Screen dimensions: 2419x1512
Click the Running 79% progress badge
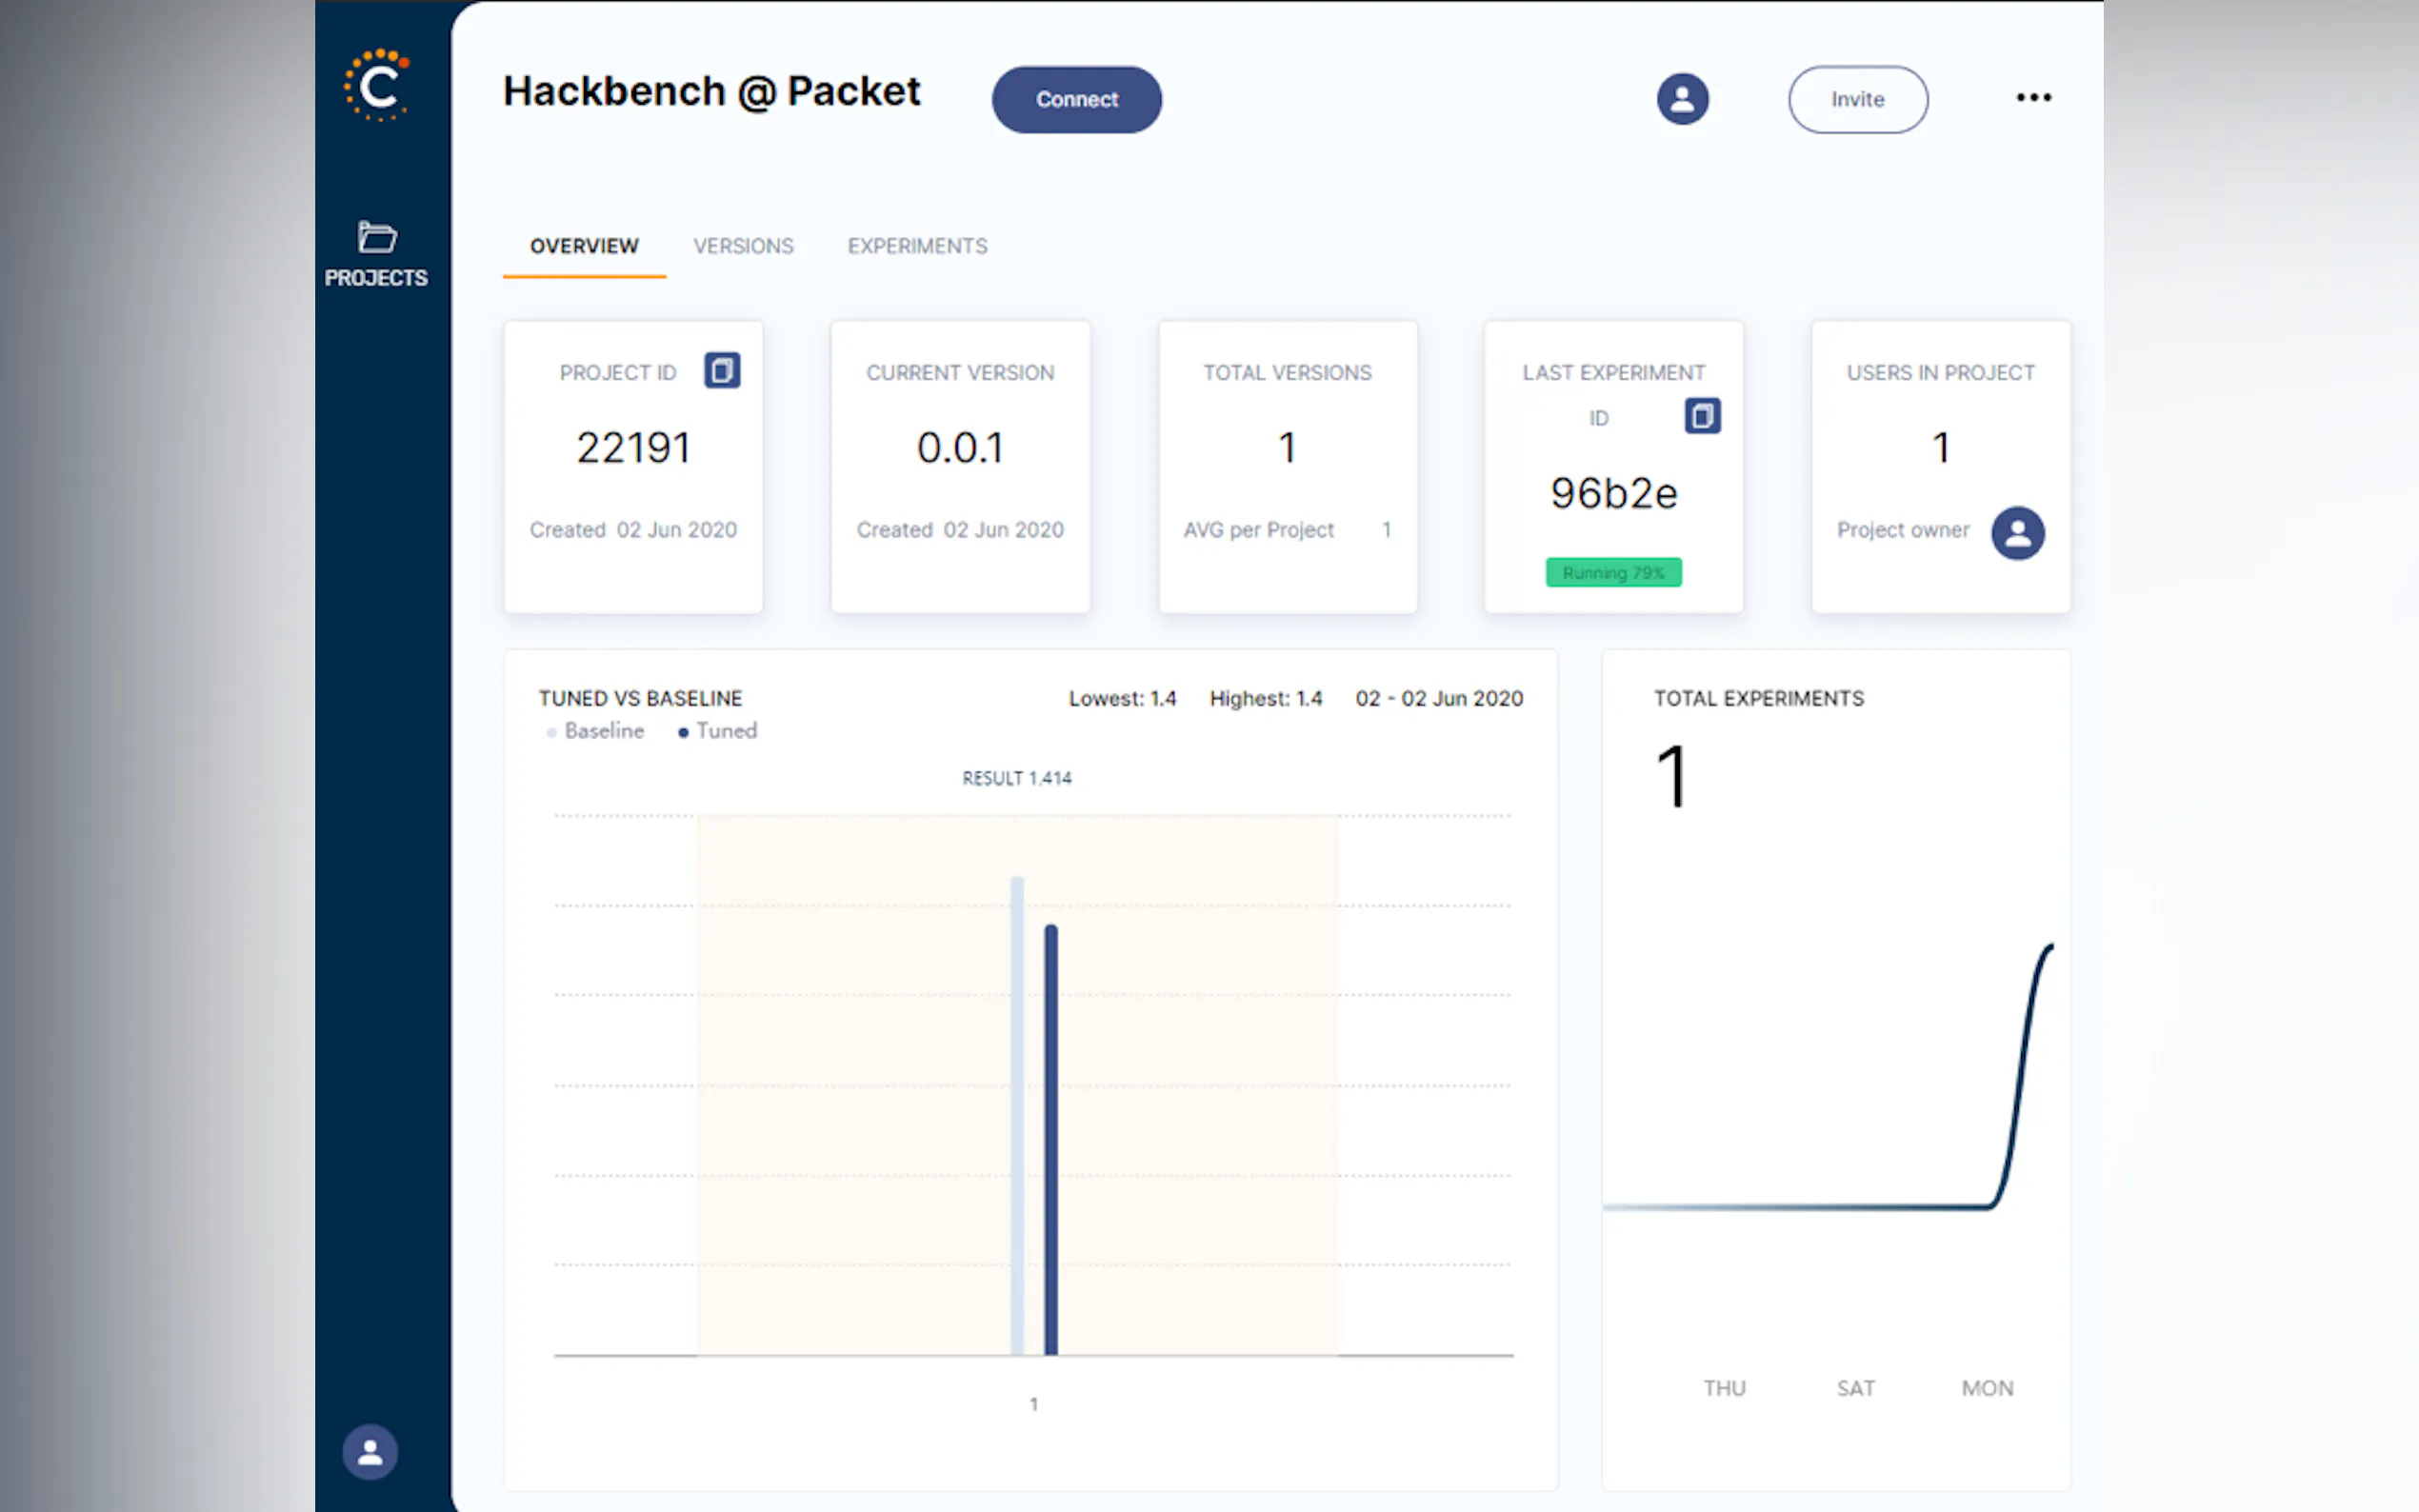pyautogui.click(x=1613, y=572)
